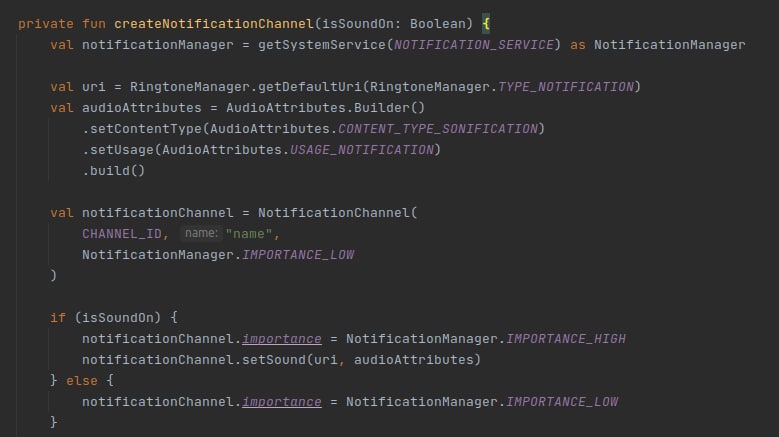This screenshot has width=779, height=437.
Task: Click CHANNEL_ID constant
Action: pos(122,233)
